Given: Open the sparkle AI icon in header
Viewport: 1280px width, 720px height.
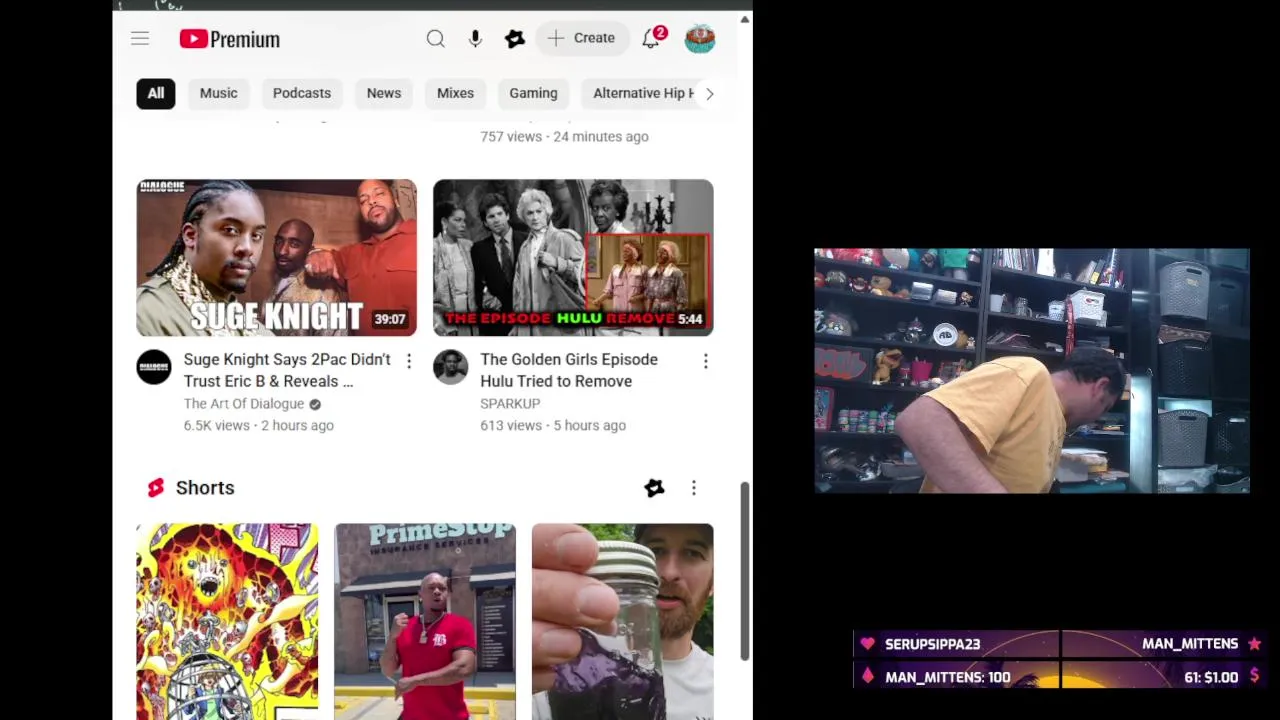Looking at the screenshot, I should pos(515,39).
